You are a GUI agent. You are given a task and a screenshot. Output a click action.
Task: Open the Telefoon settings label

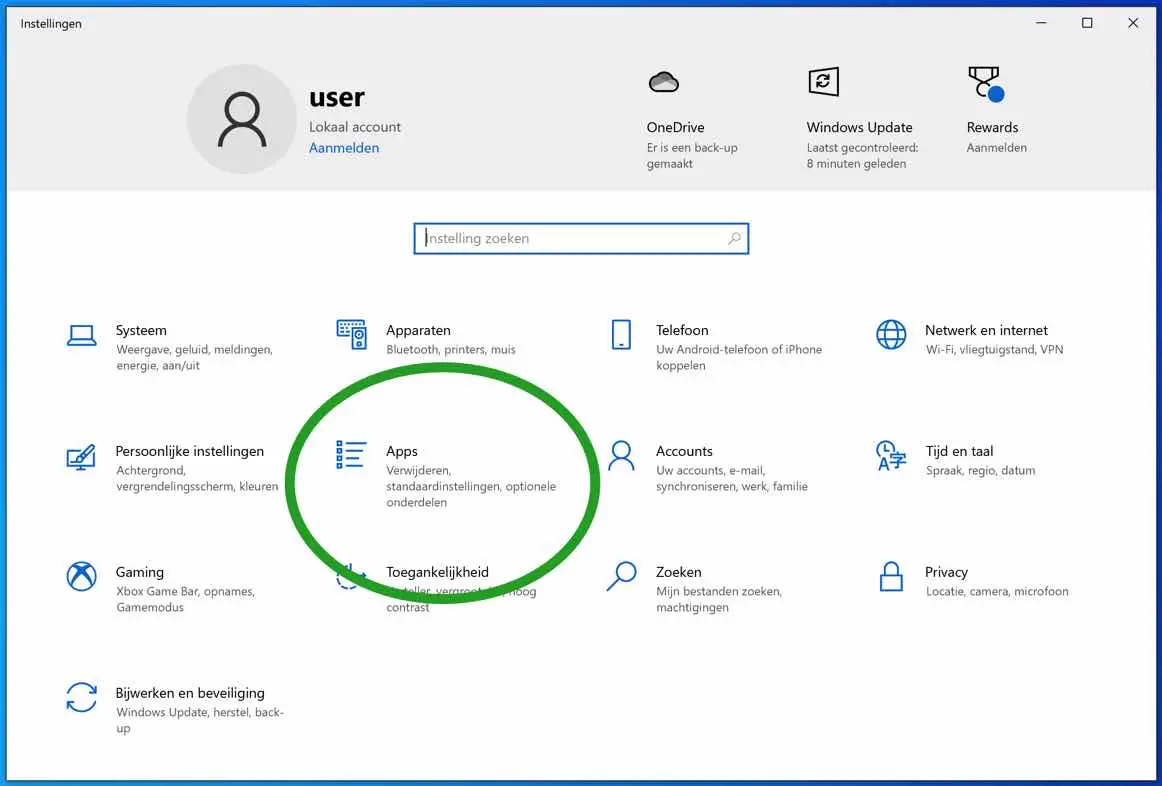[x=682, y=330]
